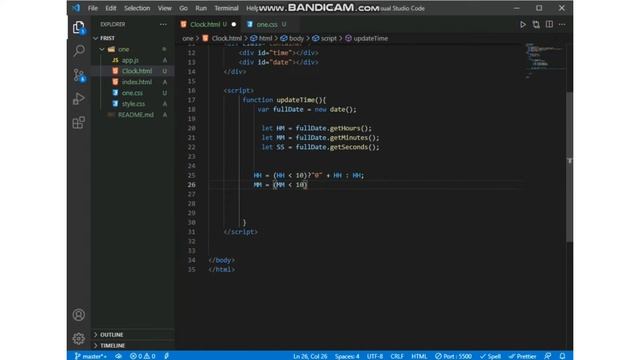Click the master branch indicator
Image resolution: width=640 pixels, height=360 pixels.
click(91, 356)
